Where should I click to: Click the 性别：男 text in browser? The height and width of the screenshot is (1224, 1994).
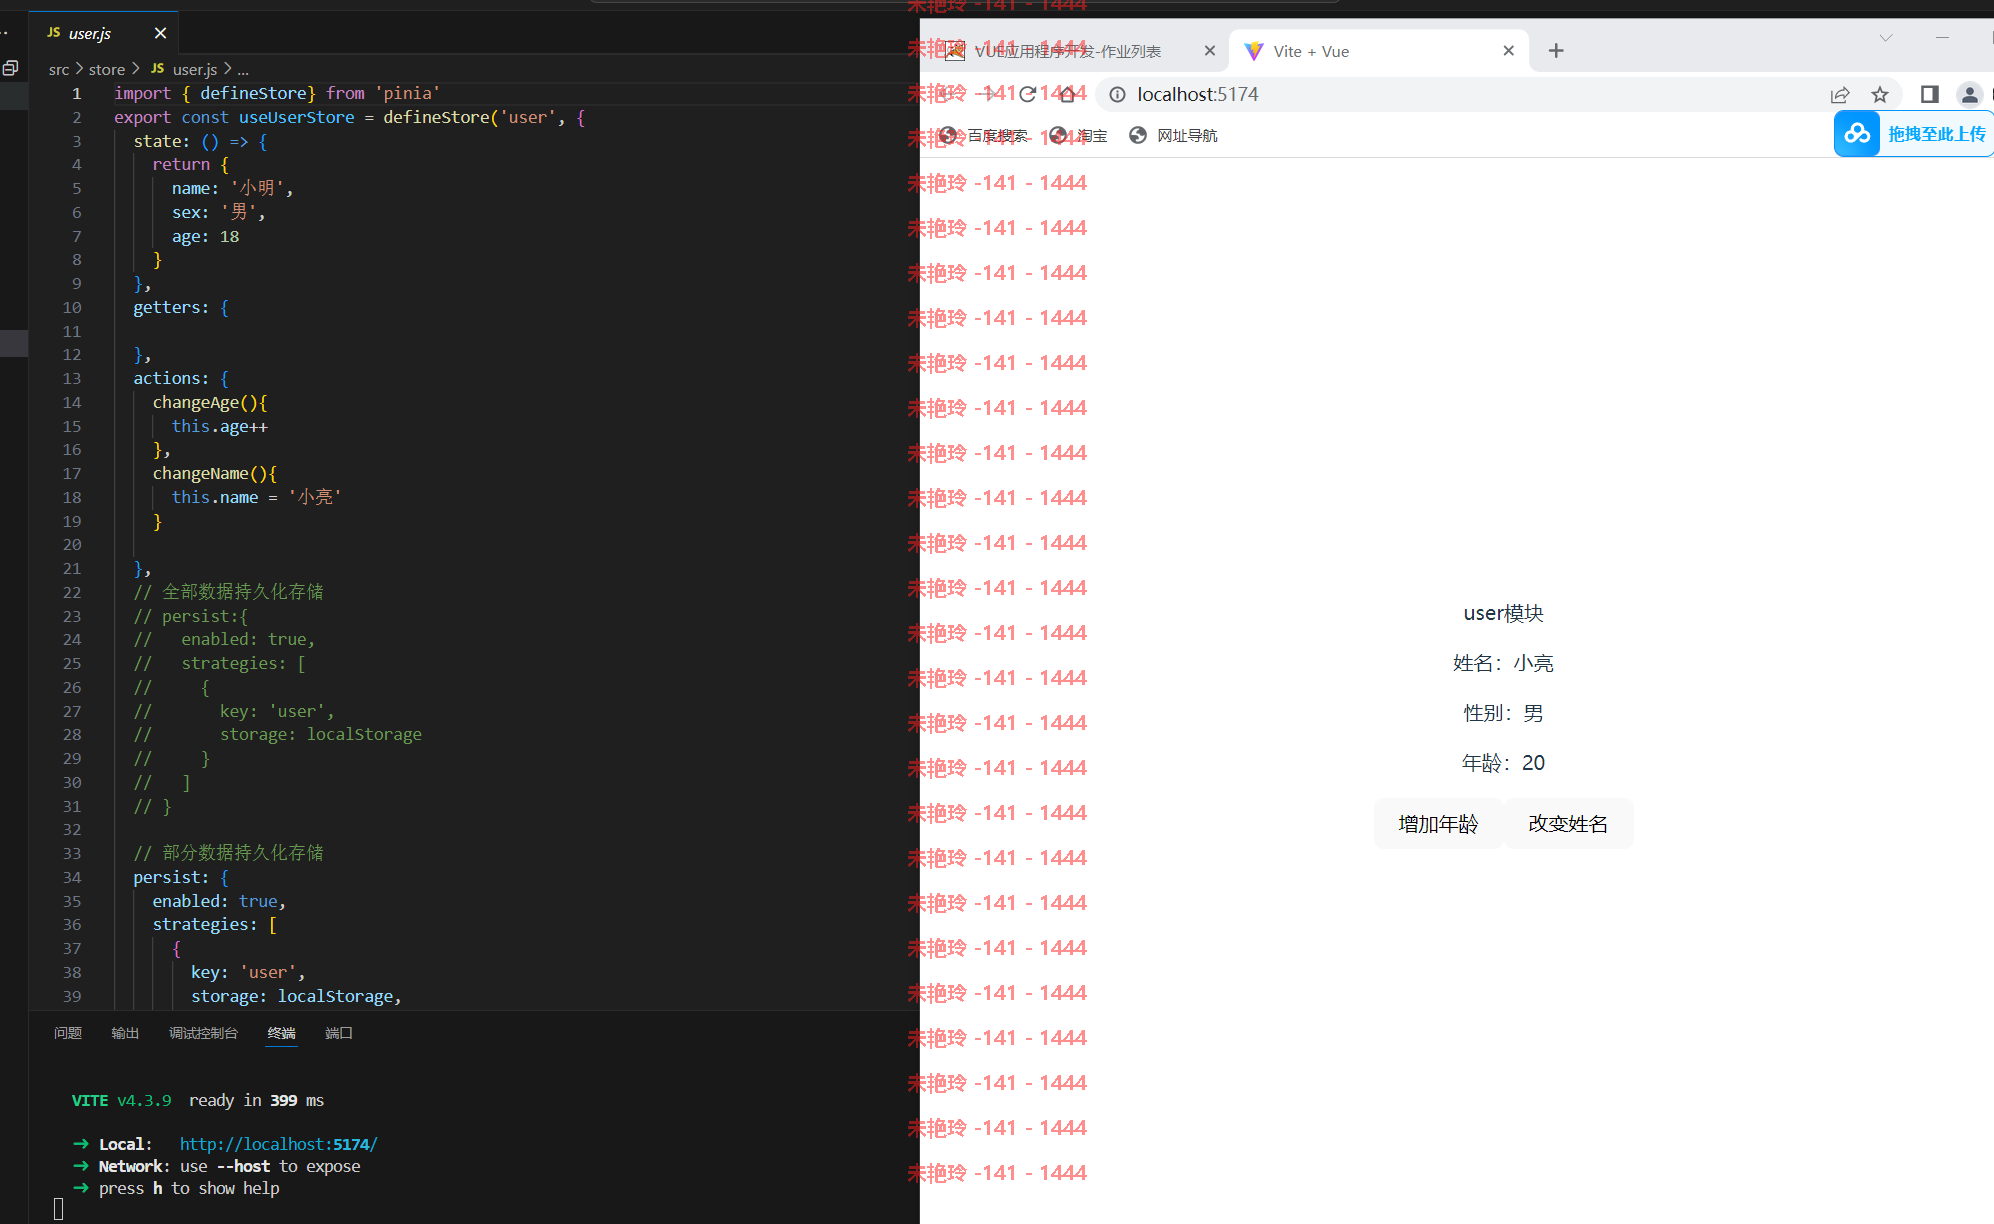1503,713
